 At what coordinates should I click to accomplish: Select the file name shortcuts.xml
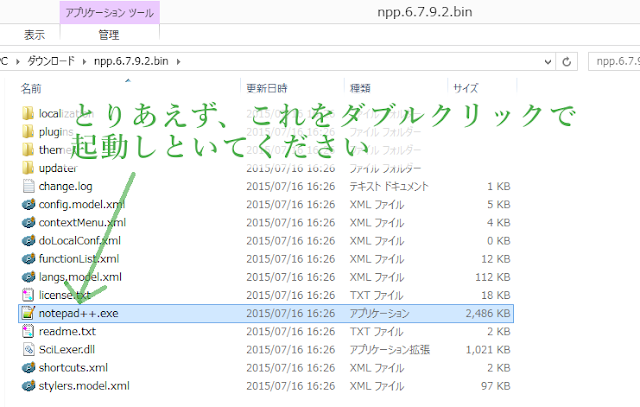click(x=73, y=367)
